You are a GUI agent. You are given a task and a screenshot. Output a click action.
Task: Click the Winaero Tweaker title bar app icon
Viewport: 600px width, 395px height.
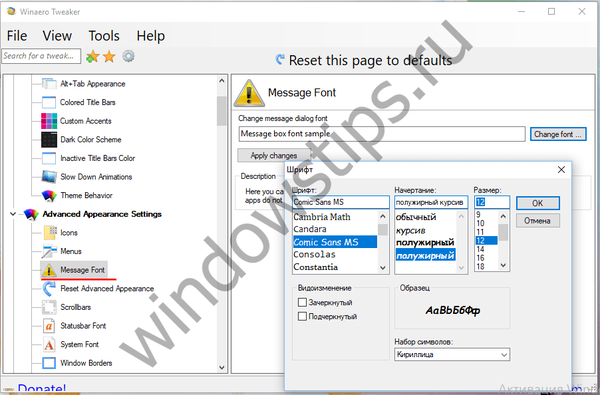(11, 11)
